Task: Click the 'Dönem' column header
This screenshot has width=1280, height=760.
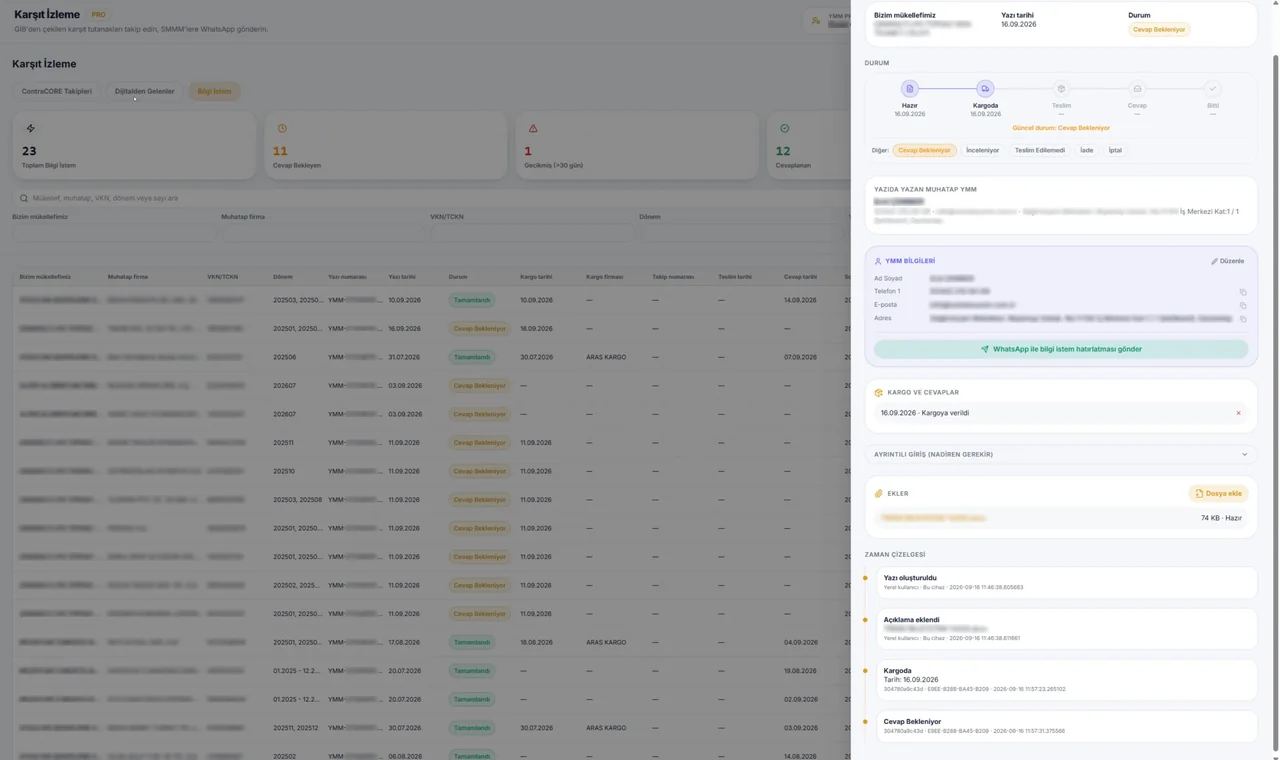Action: pos(283,277)
